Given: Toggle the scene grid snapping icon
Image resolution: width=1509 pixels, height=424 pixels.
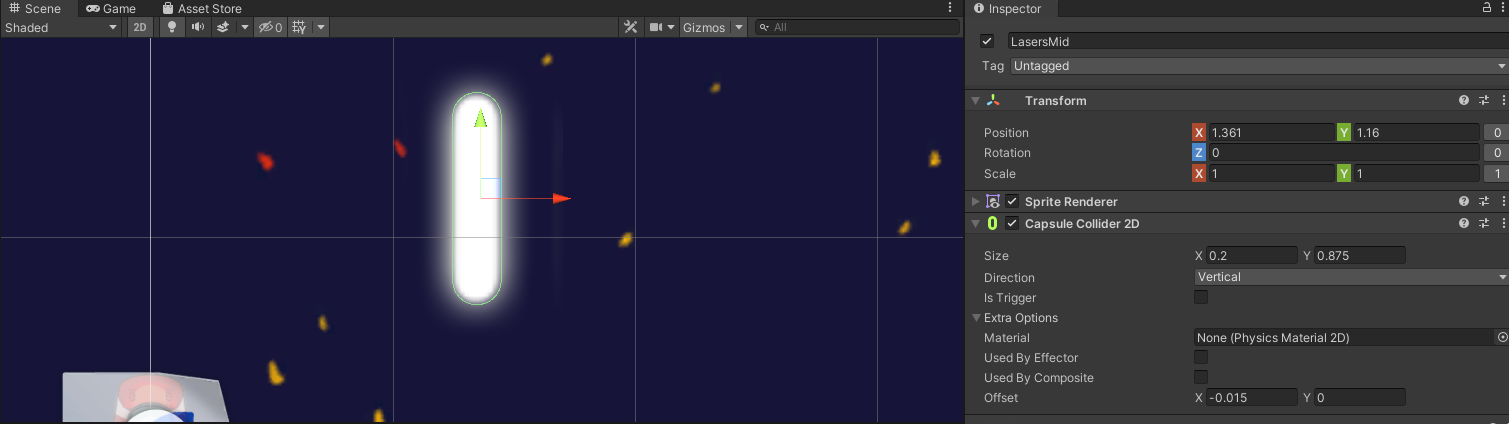Looking at the screenshot, I should click(299, 27).
